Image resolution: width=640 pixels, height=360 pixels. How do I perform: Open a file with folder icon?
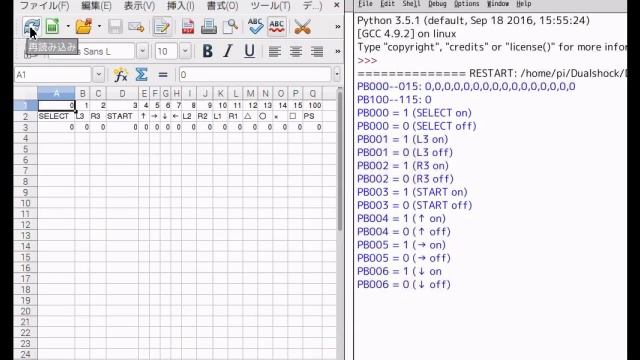point(84,27)
